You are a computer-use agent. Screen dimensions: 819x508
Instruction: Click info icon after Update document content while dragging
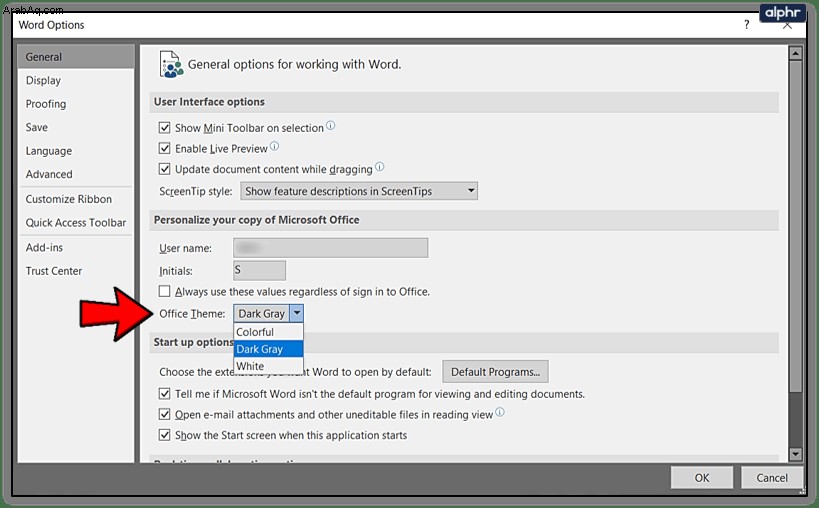(x=380, y=167)
